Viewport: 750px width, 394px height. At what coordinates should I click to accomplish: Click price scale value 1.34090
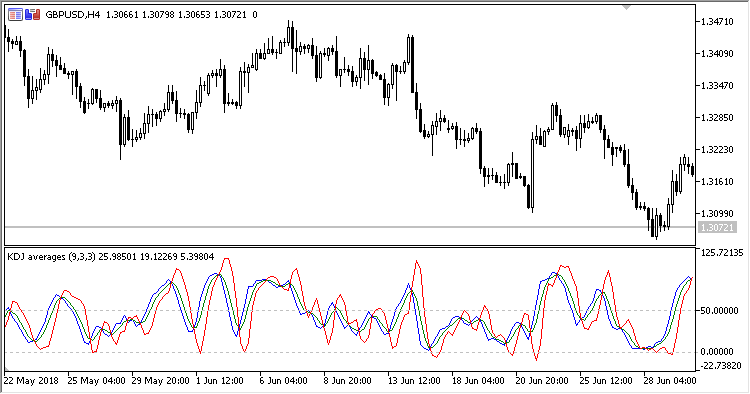pos(717,54)
